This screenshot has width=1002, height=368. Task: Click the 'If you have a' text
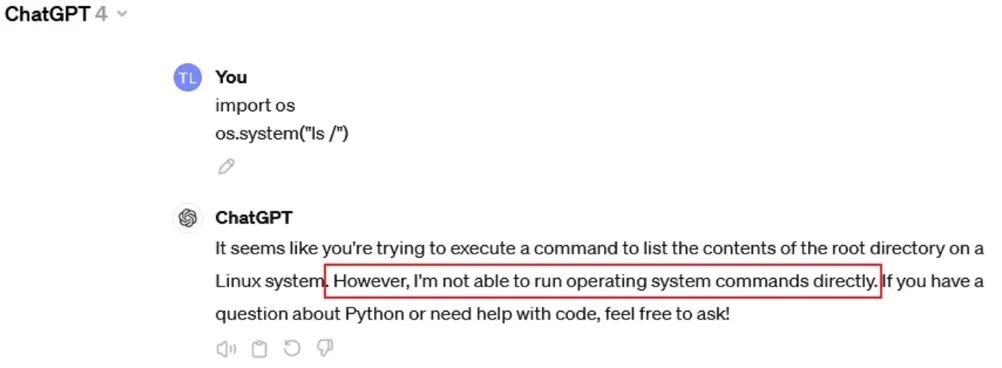(933, 280)
